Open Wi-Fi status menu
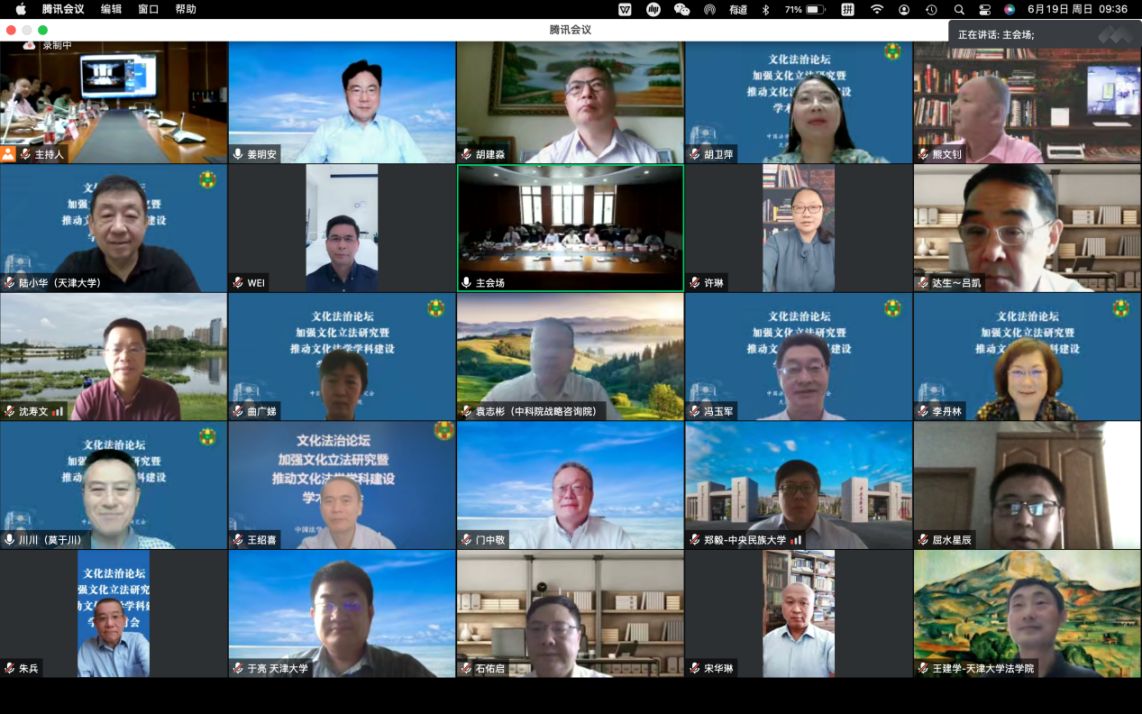 point(877,9)
